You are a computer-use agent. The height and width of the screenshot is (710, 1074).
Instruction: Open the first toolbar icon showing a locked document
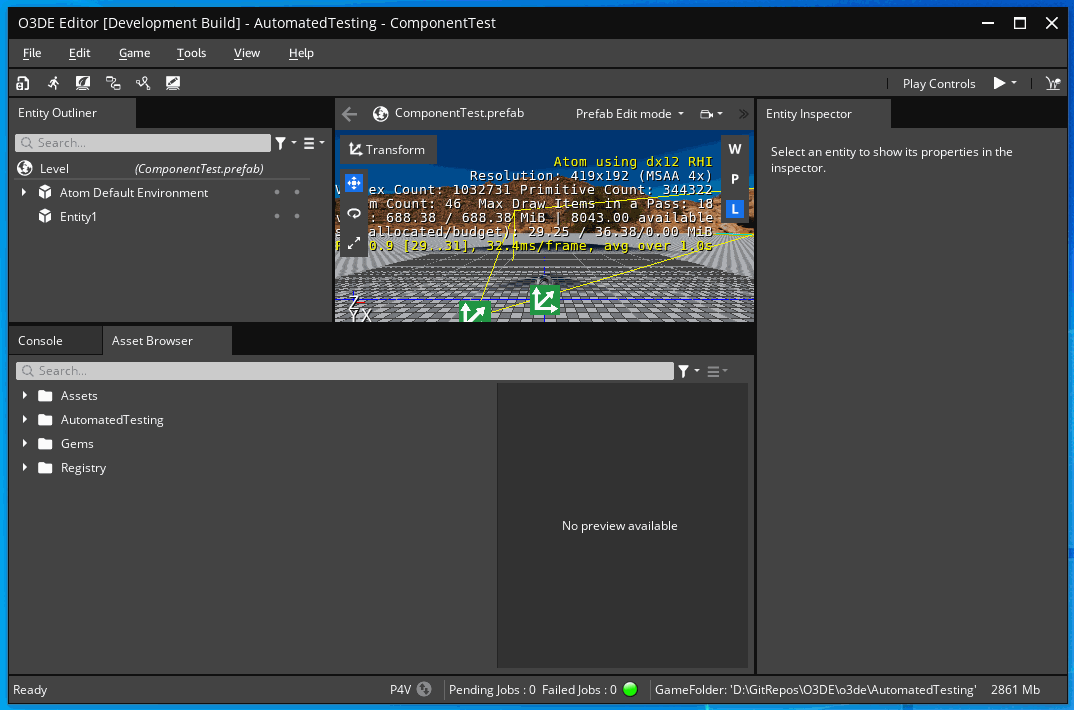pos(23,83)
